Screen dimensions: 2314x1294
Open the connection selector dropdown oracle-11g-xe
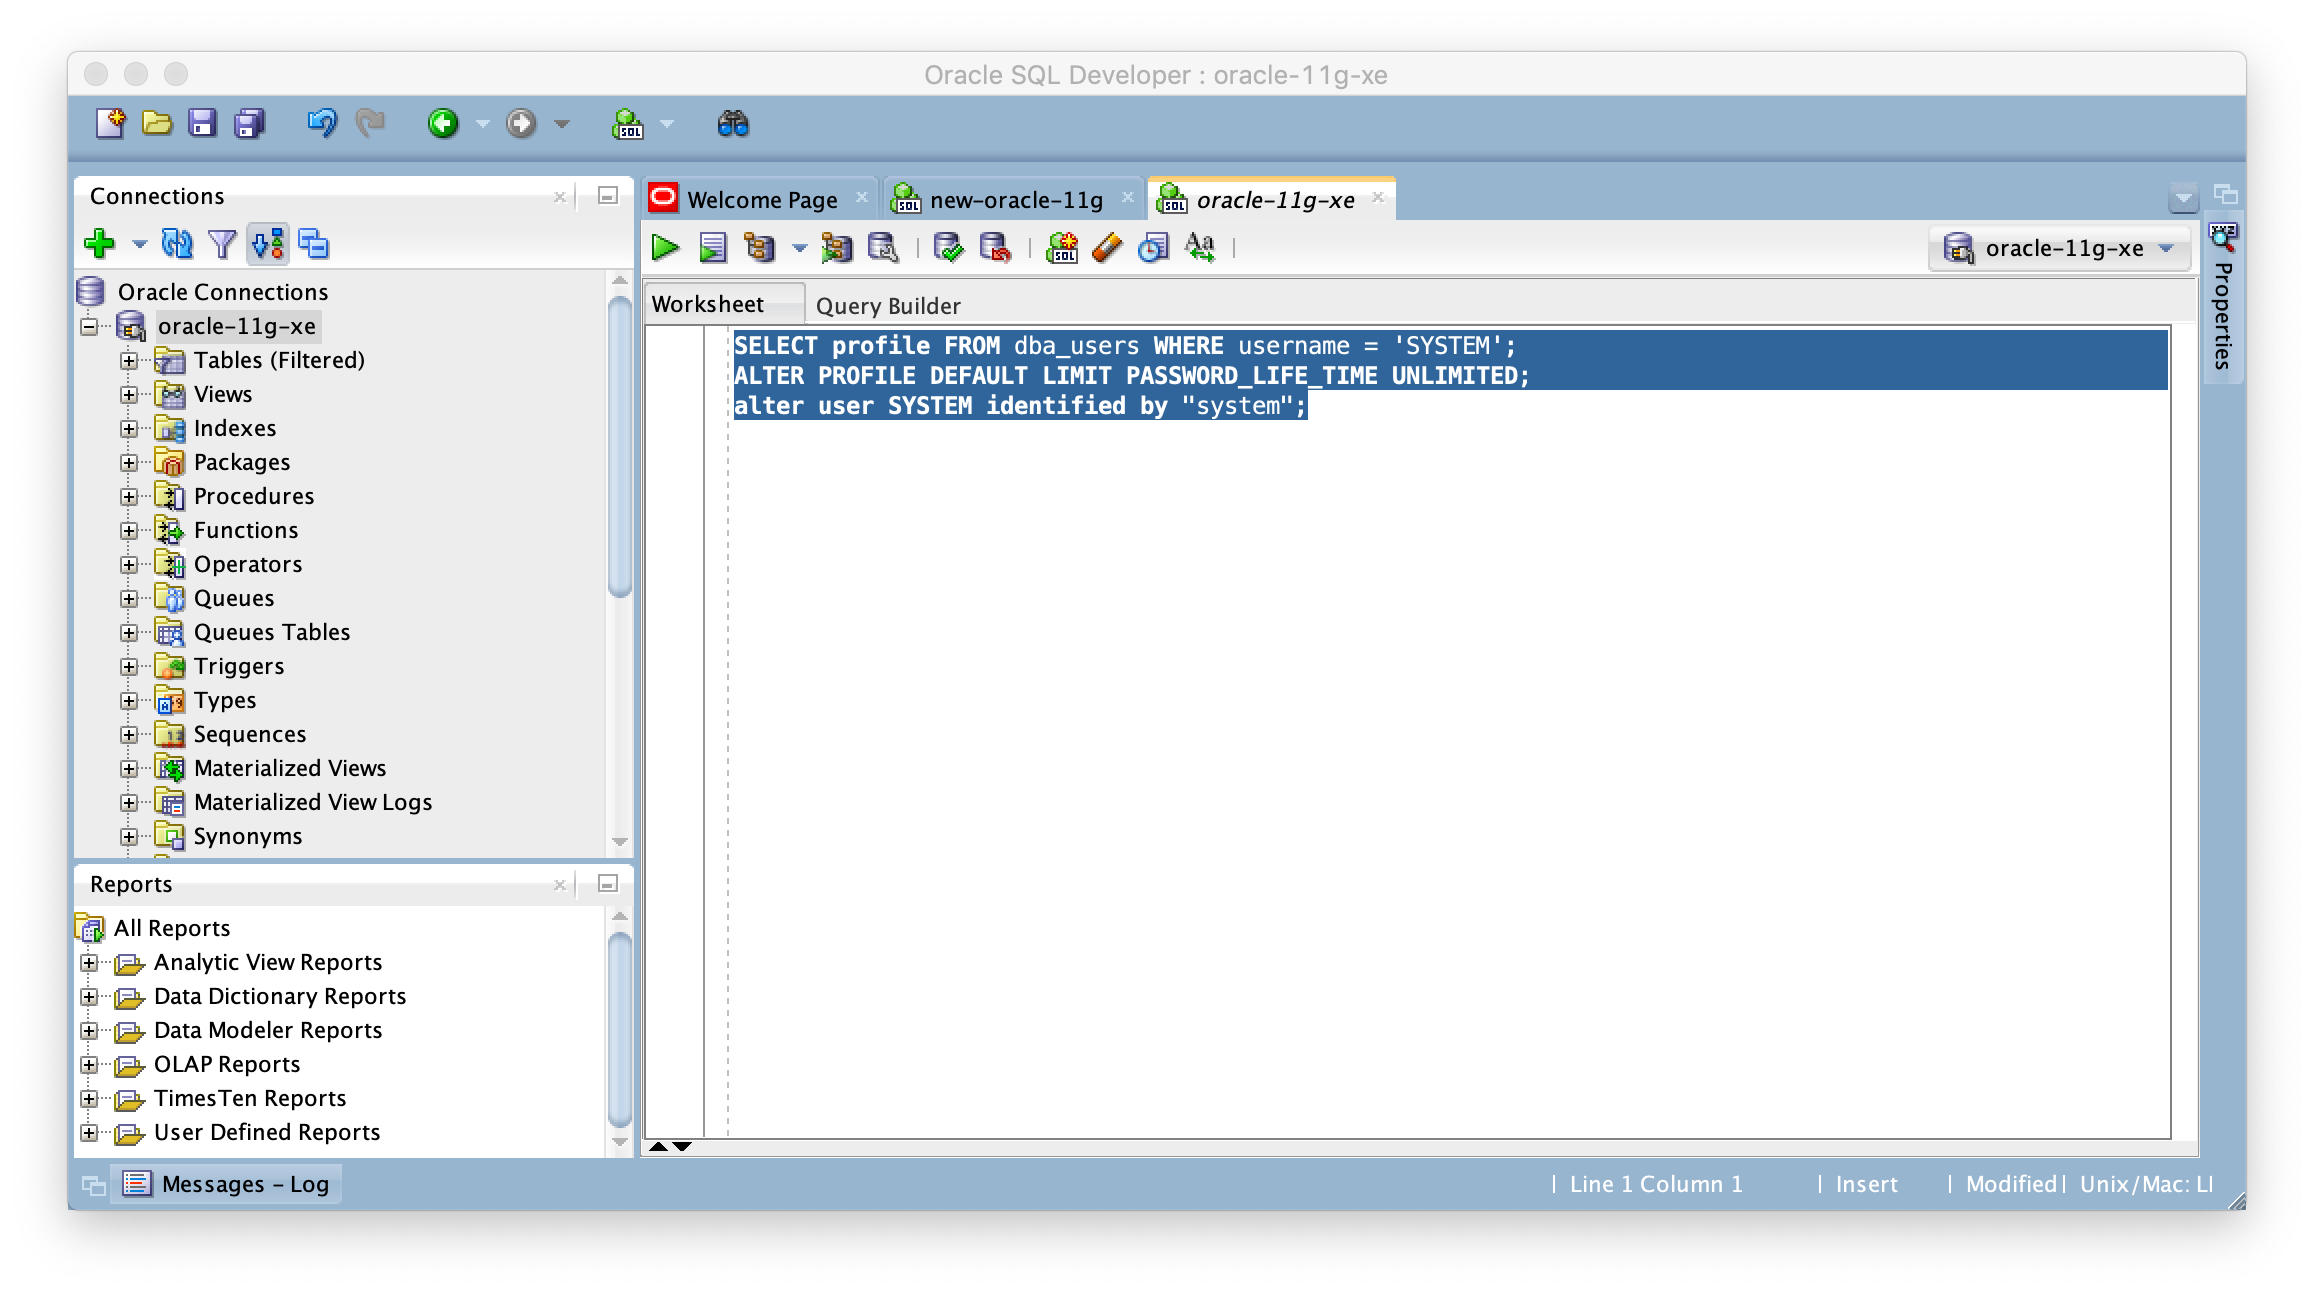(x=2059, y=248)
